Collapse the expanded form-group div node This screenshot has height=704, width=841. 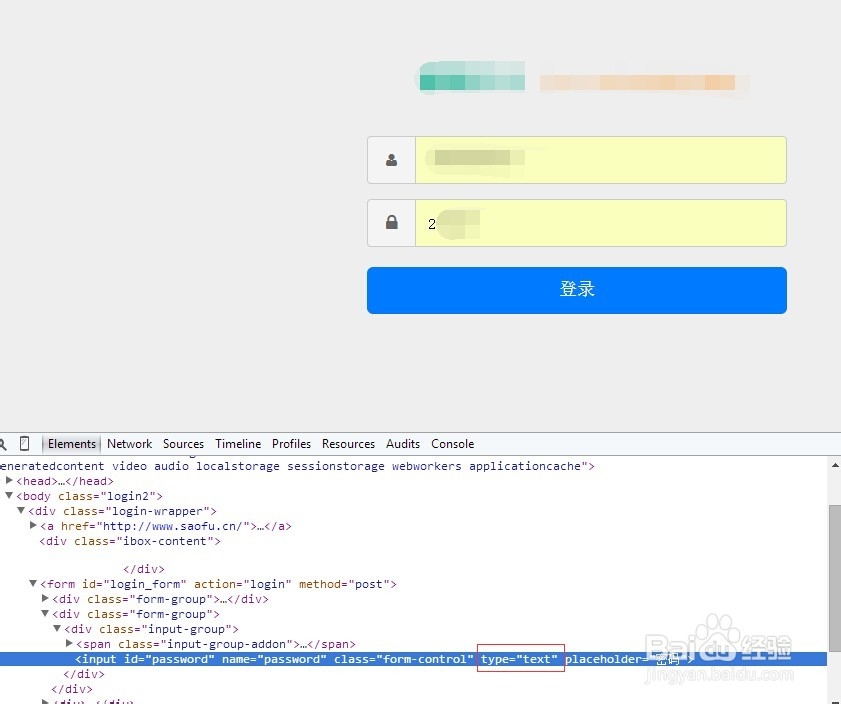[x=45, y=613]
